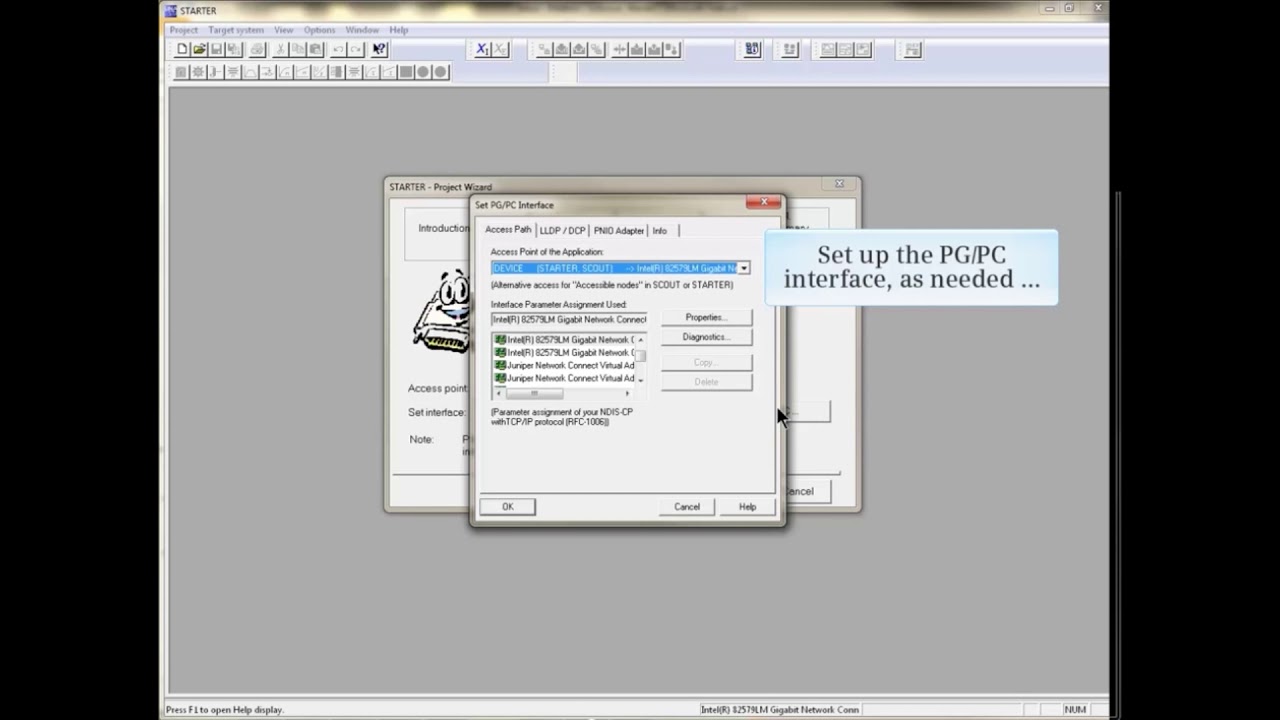Switch to the Info tab
1280x720 pixels.
[x=660, y=231]
